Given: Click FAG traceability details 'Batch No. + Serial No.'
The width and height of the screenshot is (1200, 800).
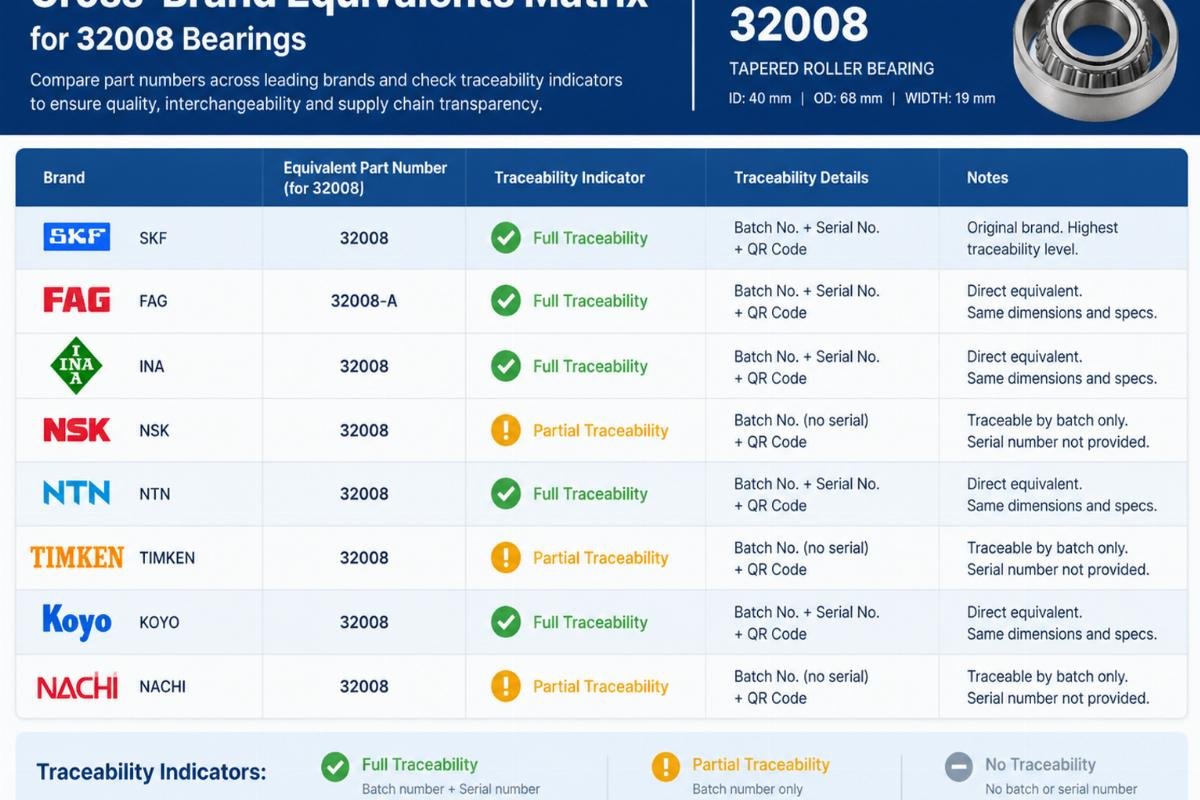Looking at the screenshot, I should click(806, 291).
